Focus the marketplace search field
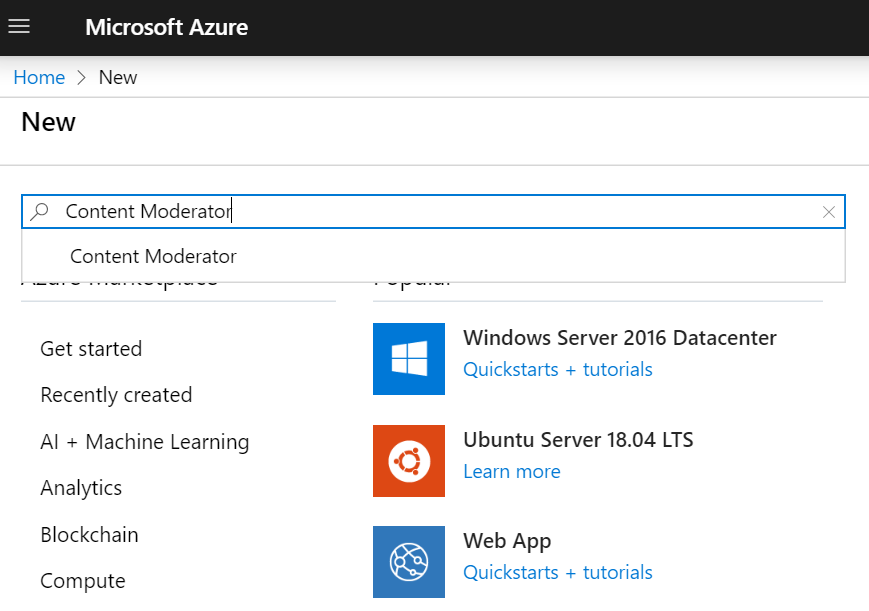The width and height of the screenshot is (869, 611). 433,211
